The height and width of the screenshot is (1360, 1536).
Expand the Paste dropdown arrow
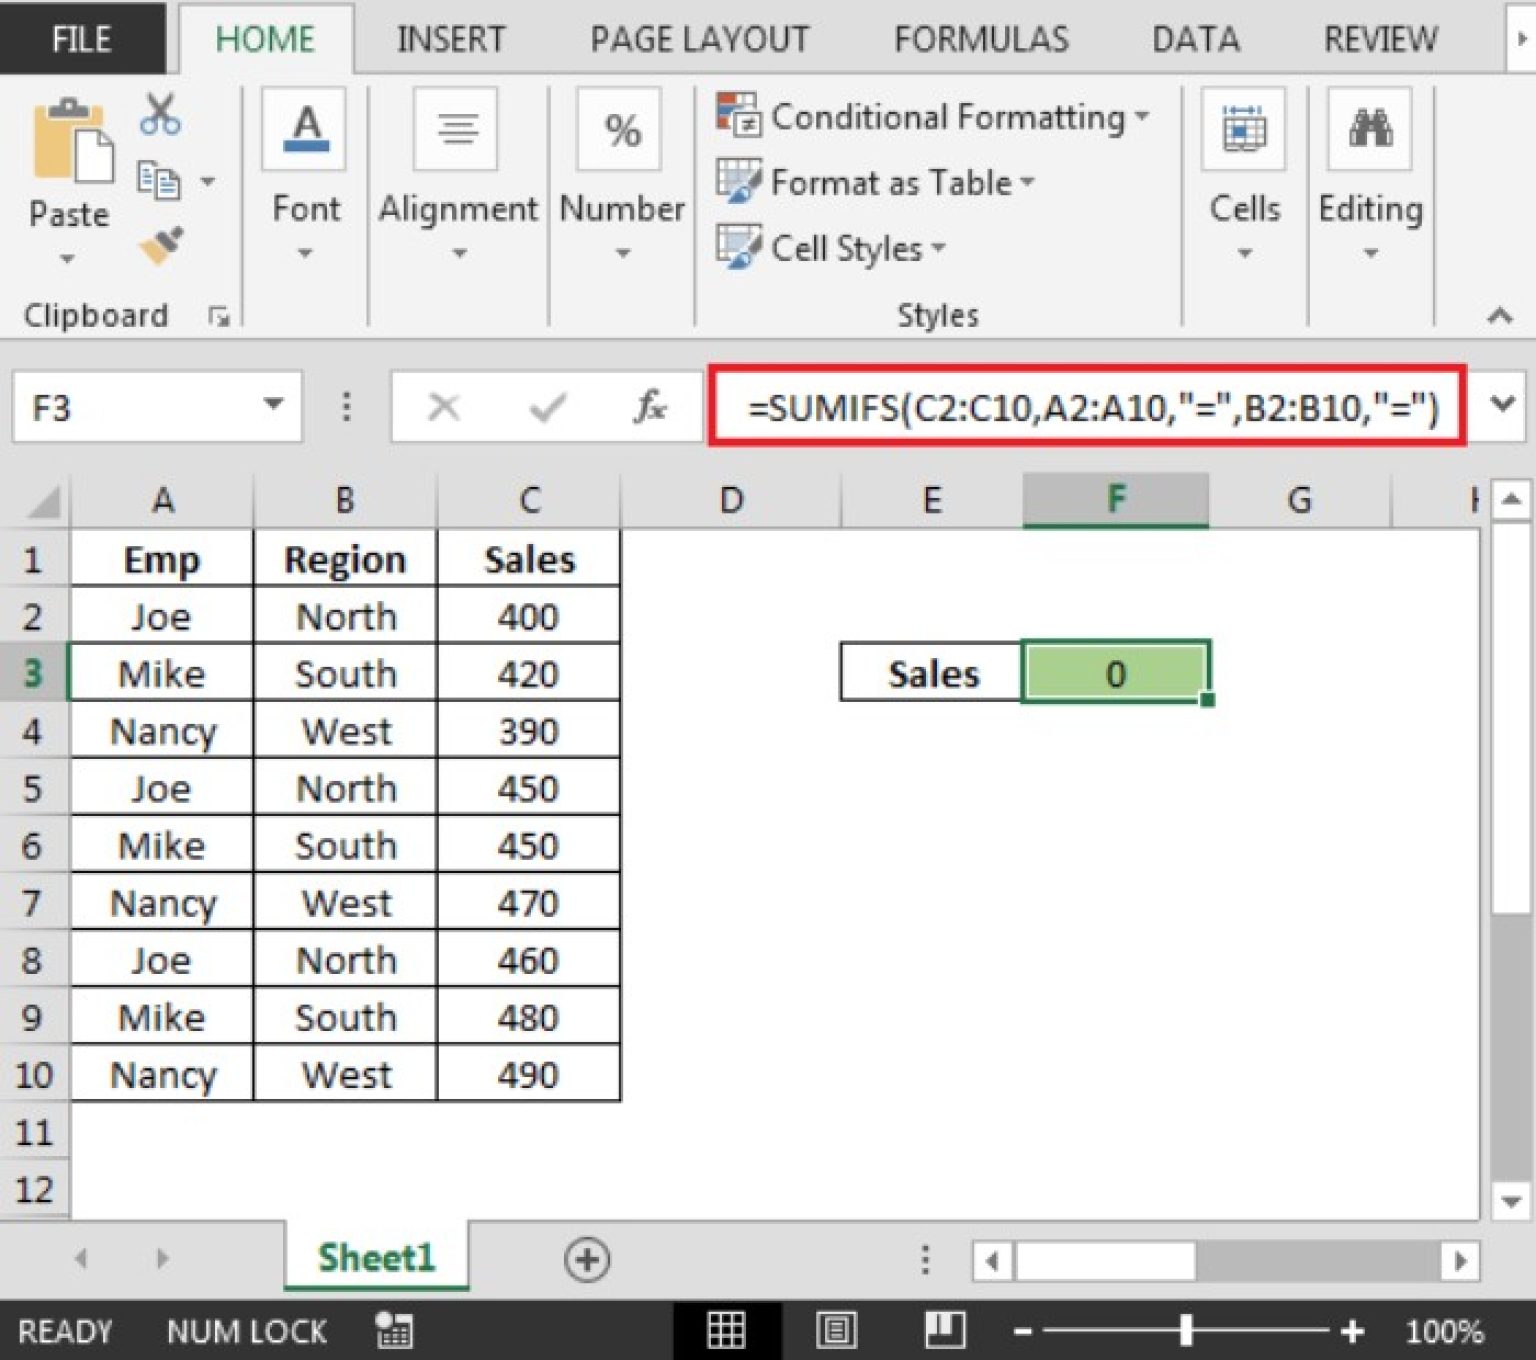66,258
